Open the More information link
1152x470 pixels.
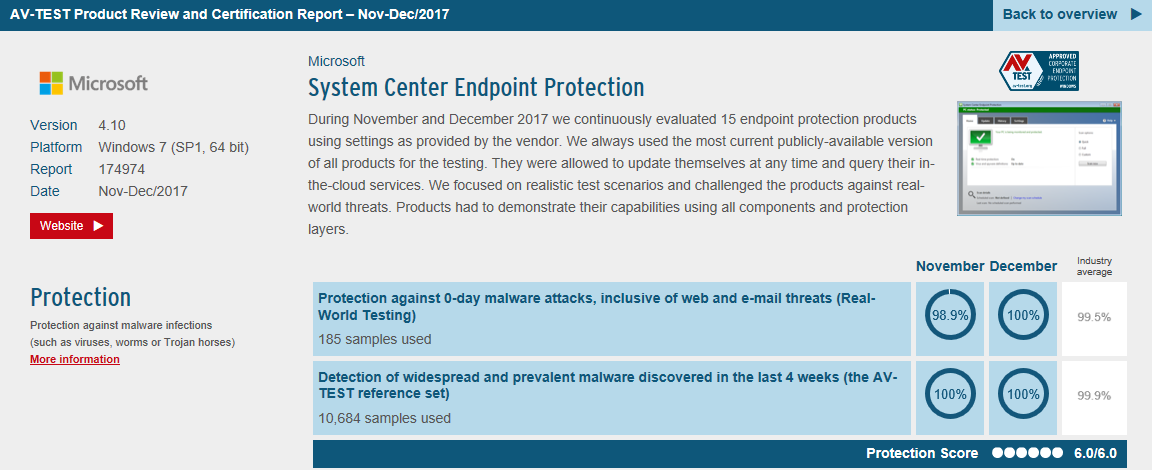[75, 359]
